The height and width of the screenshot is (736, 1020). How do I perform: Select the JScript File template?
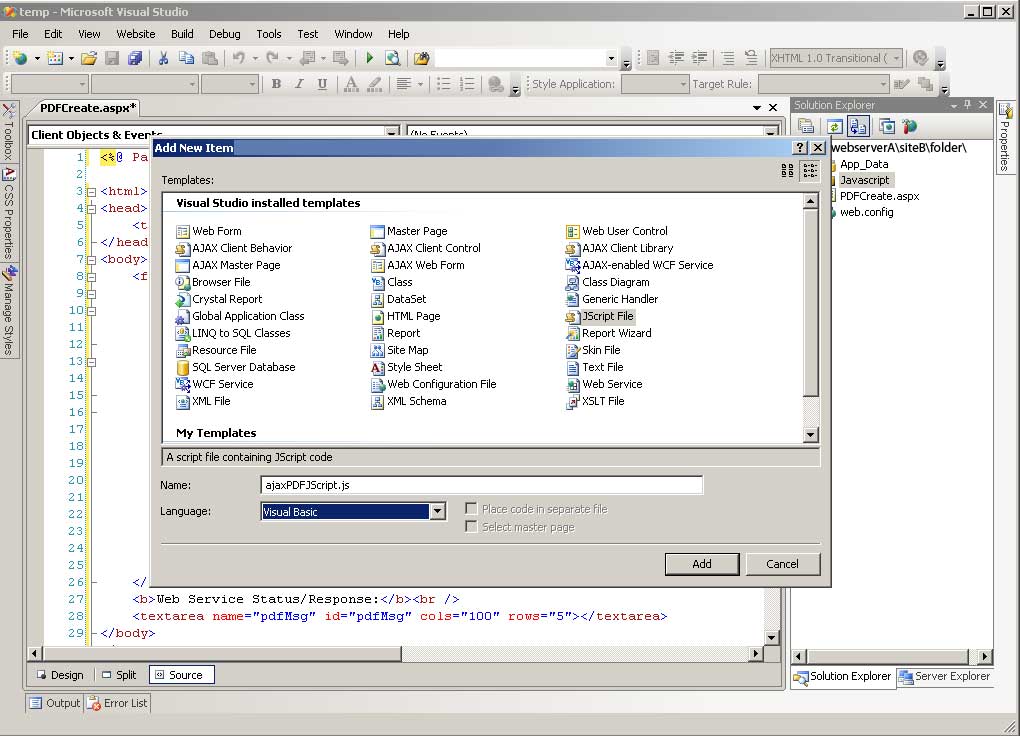[600, 316]
